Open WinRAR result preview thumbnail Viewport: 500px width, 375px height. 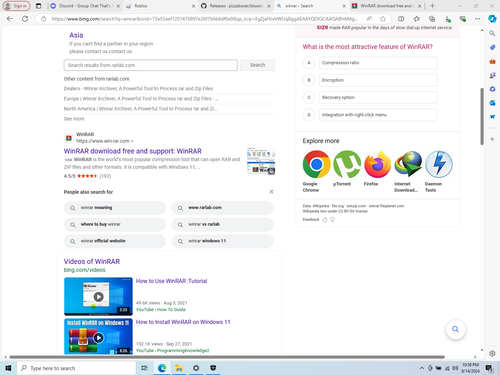click(x=261, y=161)
